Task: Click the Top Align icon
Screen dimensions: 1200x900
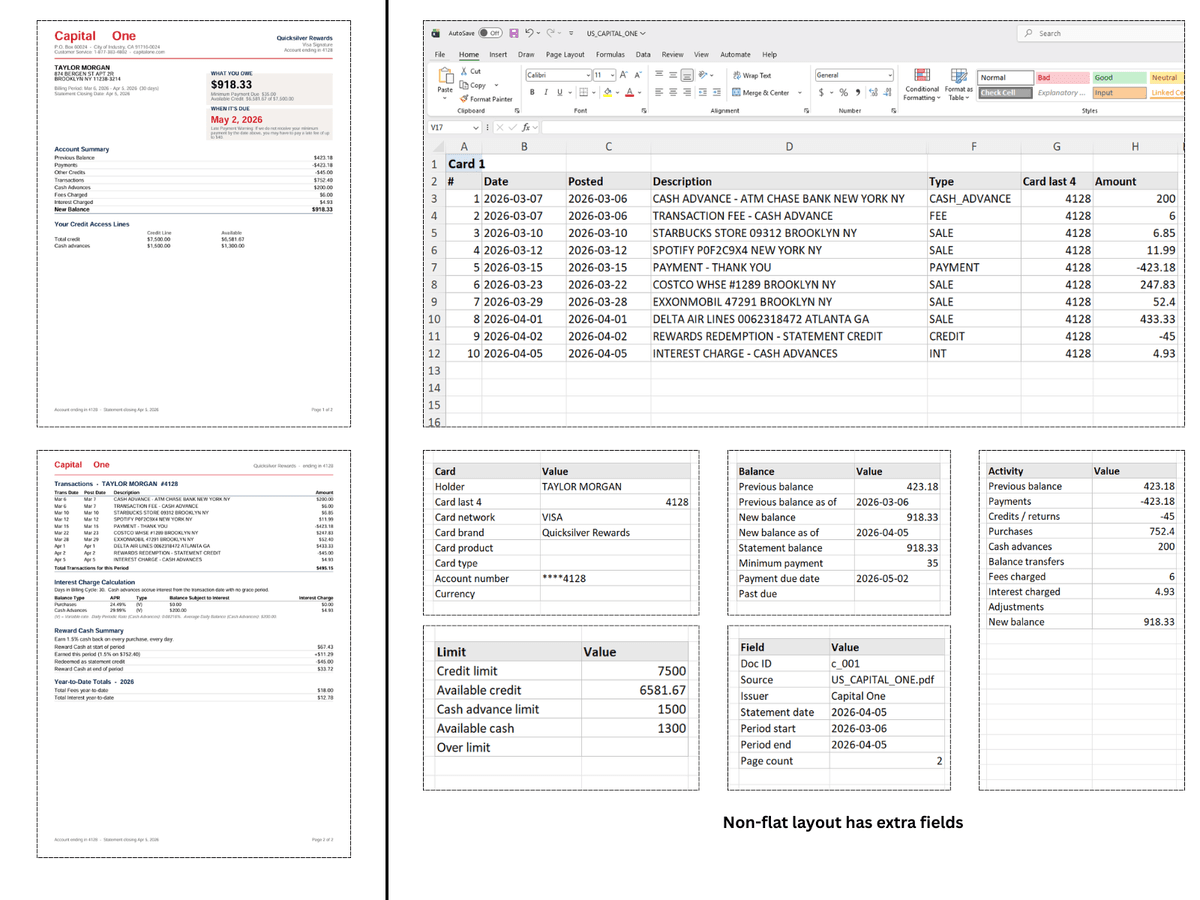Action: point(659,74)
